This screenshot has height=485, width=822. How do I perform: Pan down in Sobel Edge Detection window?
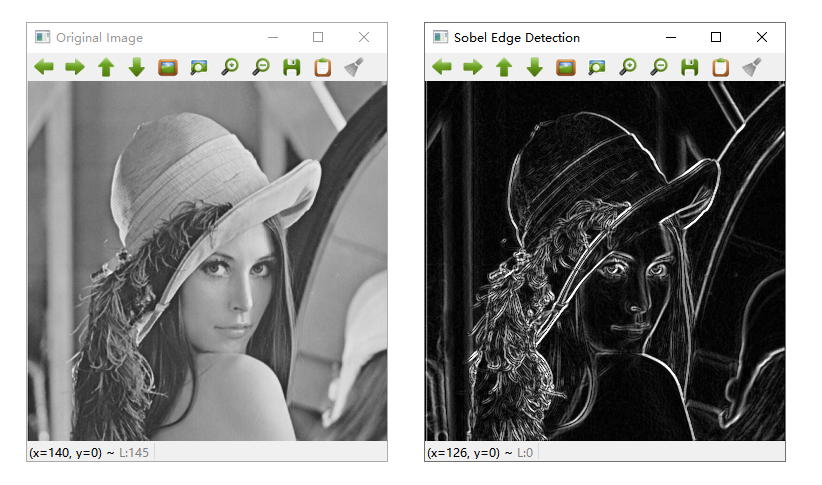[535, 67]
